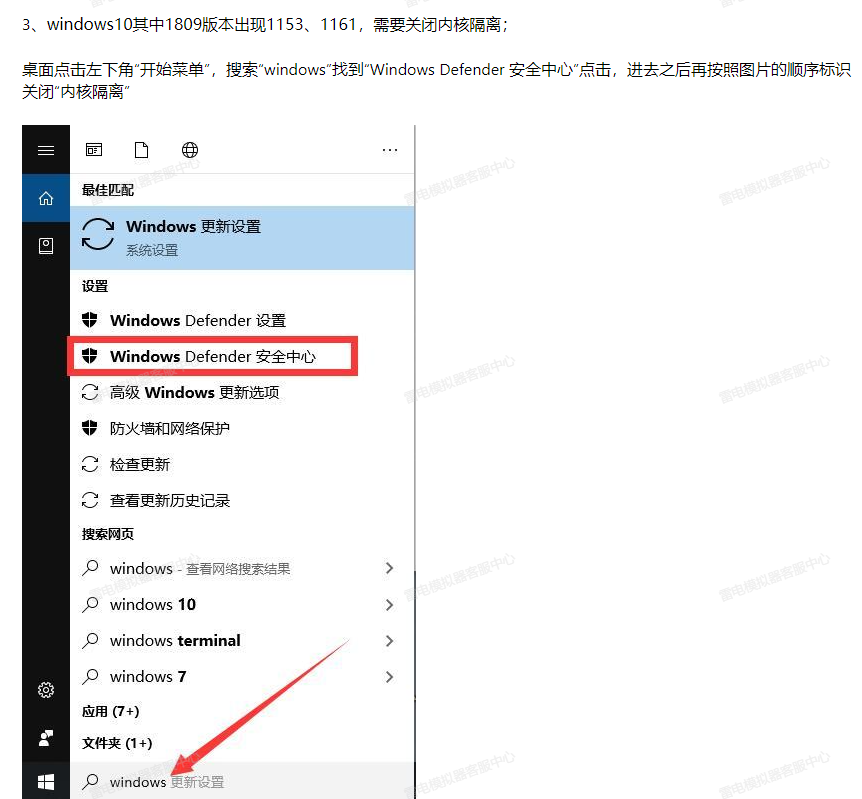Open Windows Defender 设置 result
The height and width of the screenshot is (799, 862).
pyautogui.click(x=242, y=320)
